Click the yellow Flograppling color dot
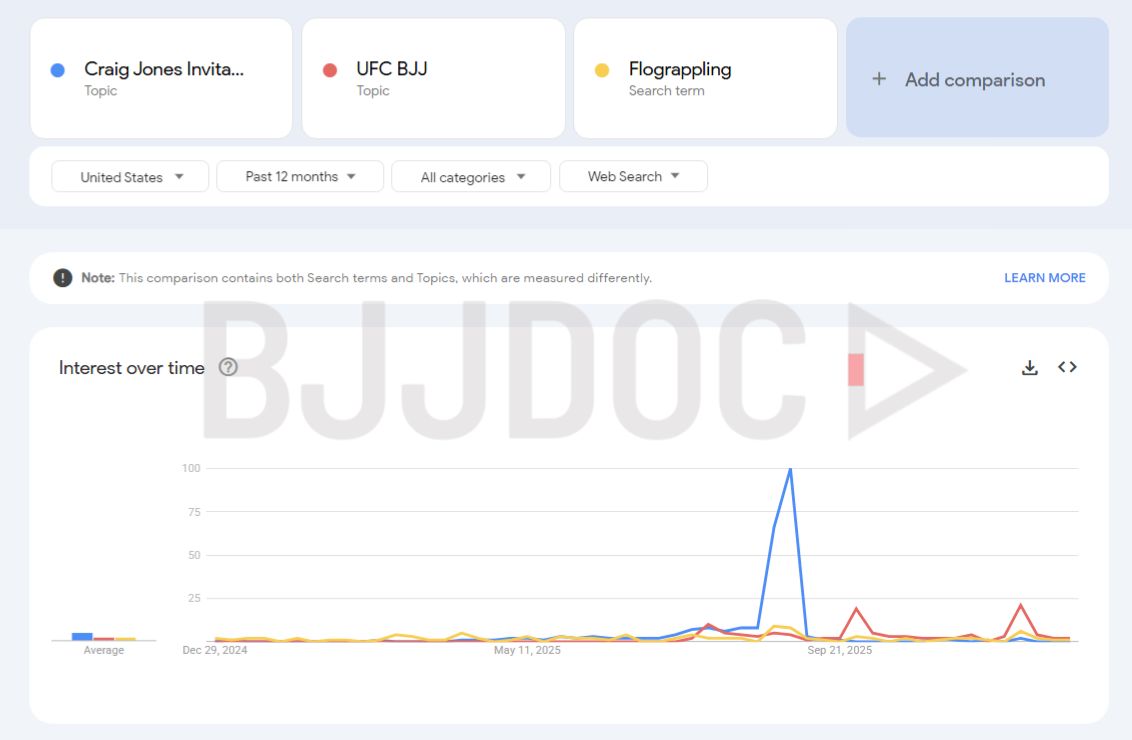 pyautogui.click(x=602, y=70)
